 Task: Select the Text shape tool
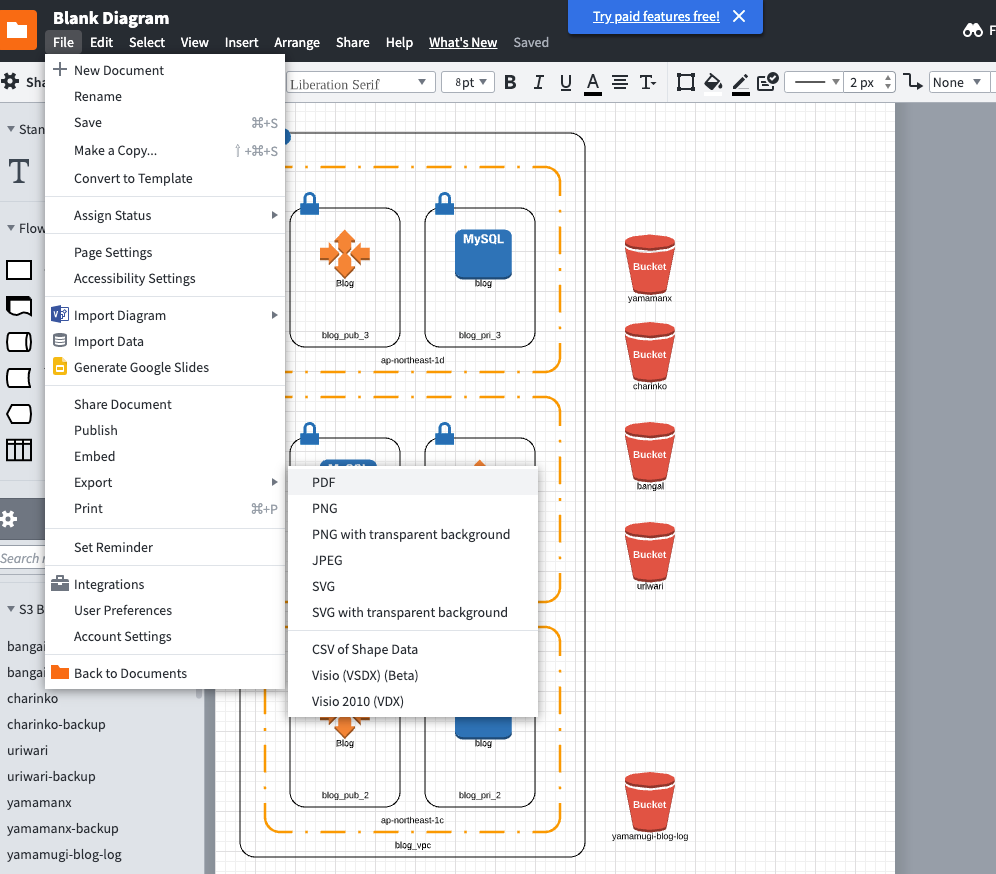[x=18, y=171]
